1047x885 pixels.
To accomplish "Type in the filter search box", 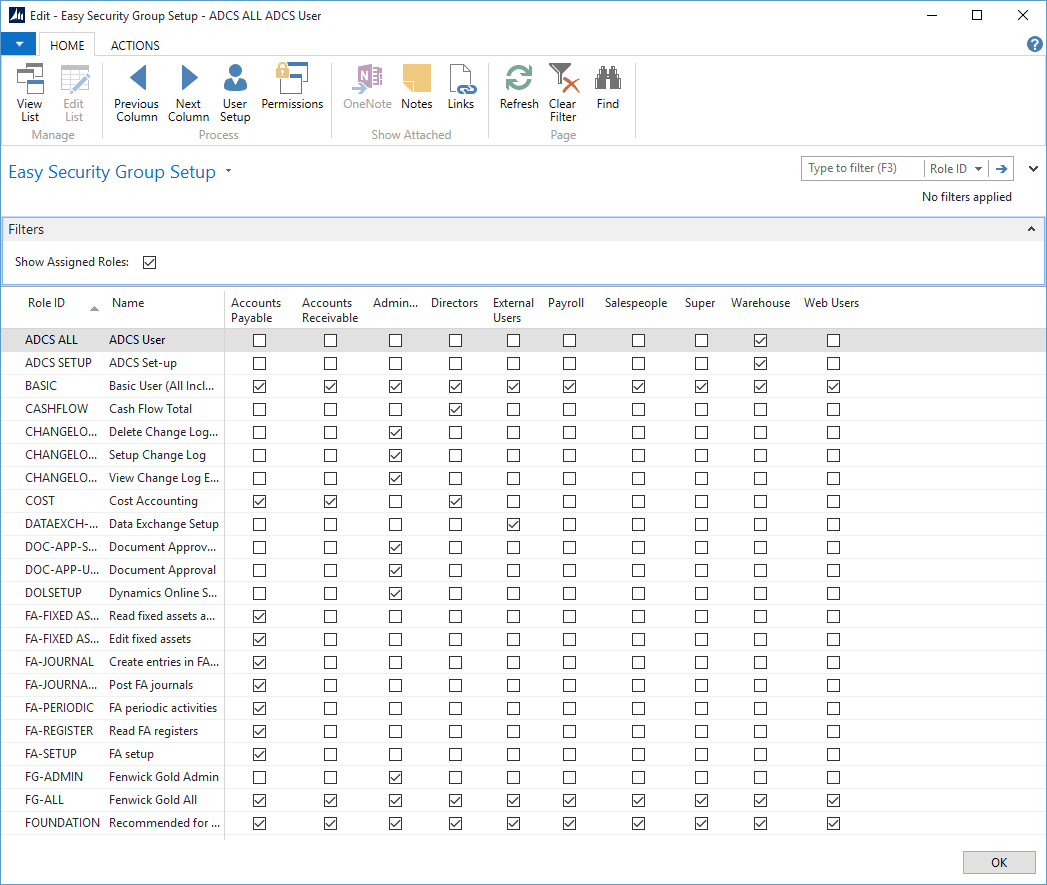I will 862,168.
